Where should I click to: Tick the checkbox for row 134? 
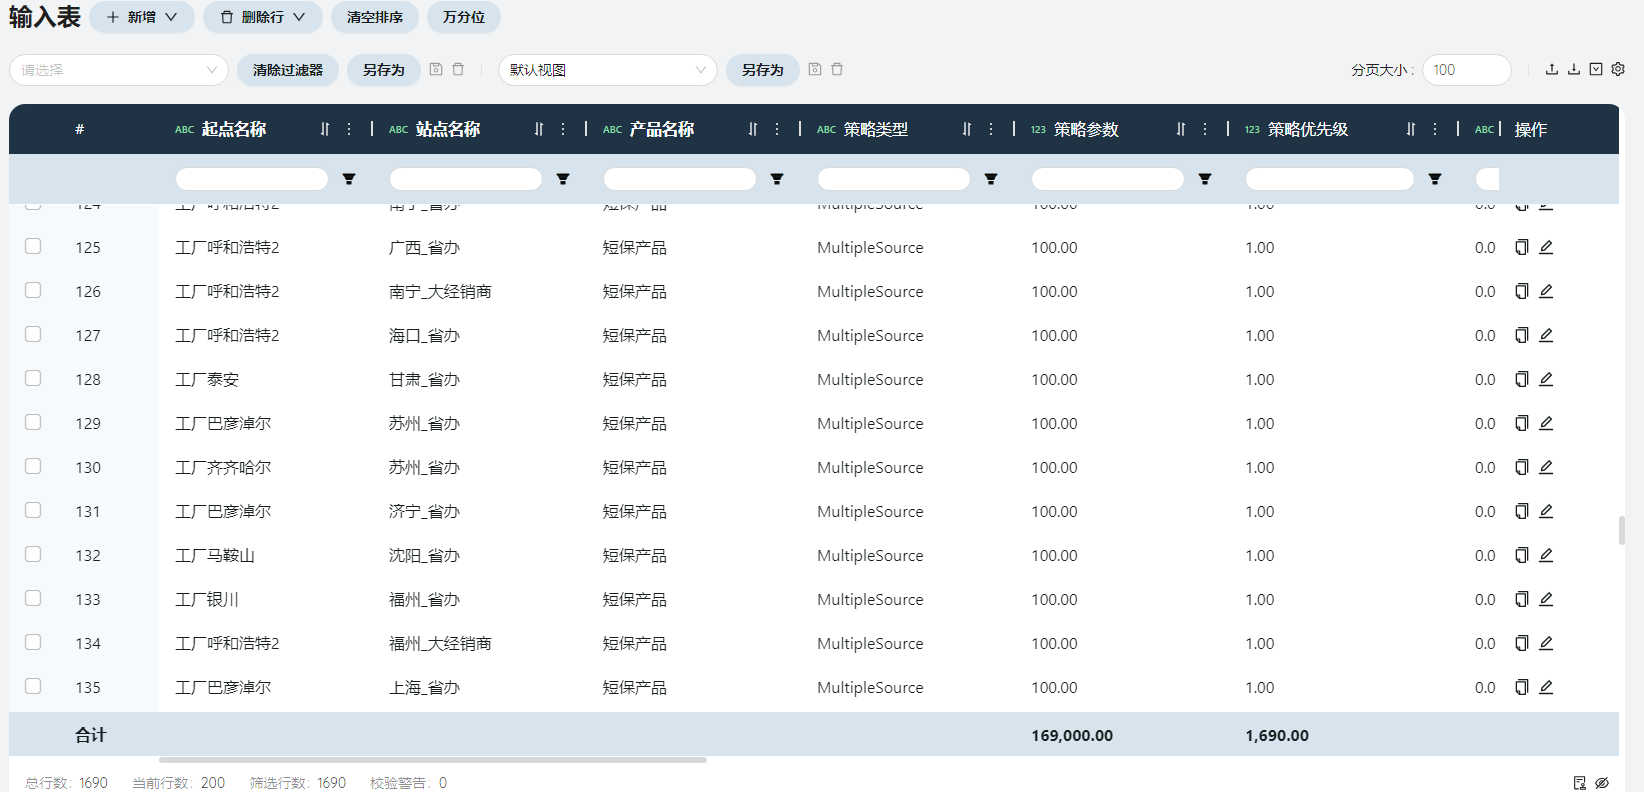(x=33, y=642)
